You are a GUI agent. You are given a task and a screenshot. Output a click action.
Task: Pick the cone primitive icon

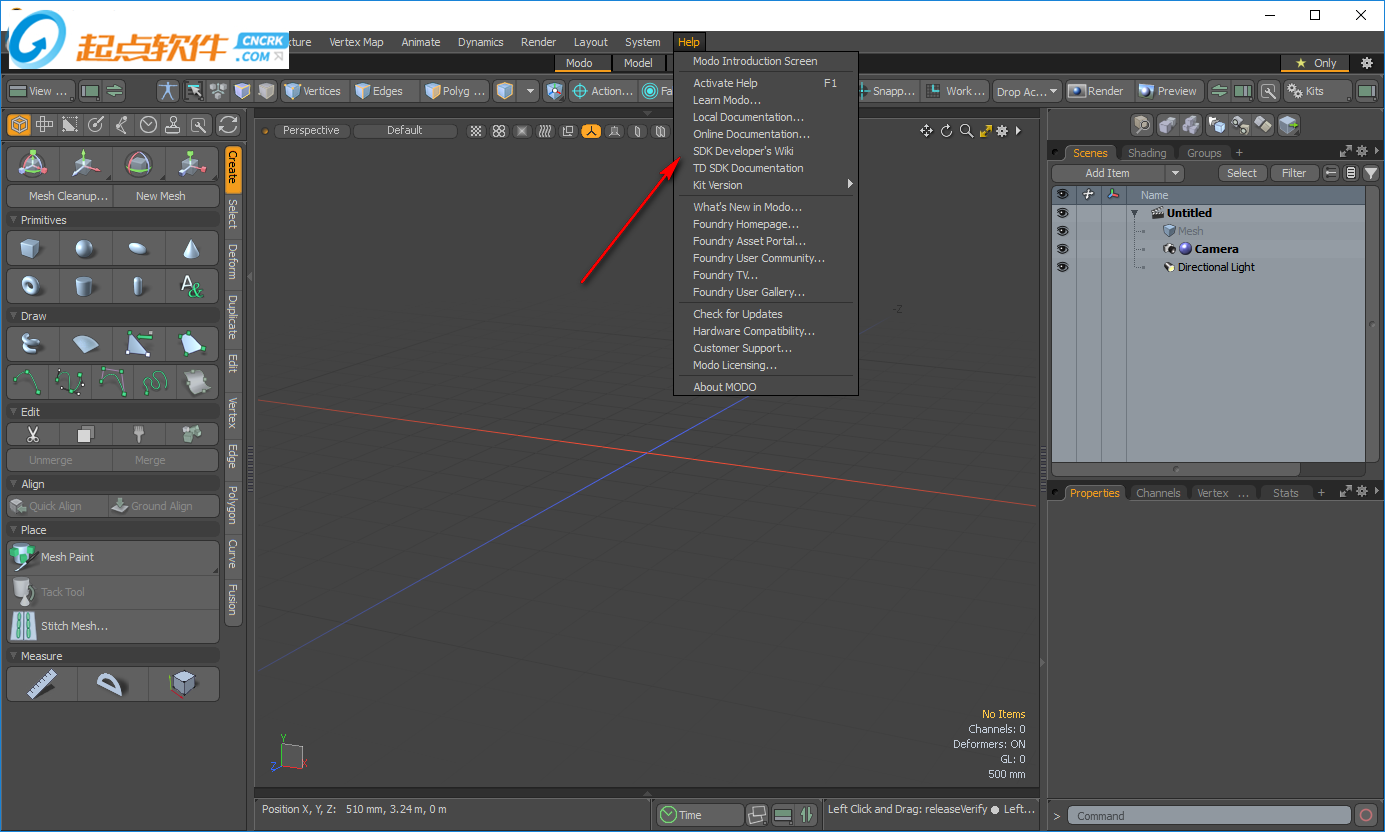click(x=191, y=249)
